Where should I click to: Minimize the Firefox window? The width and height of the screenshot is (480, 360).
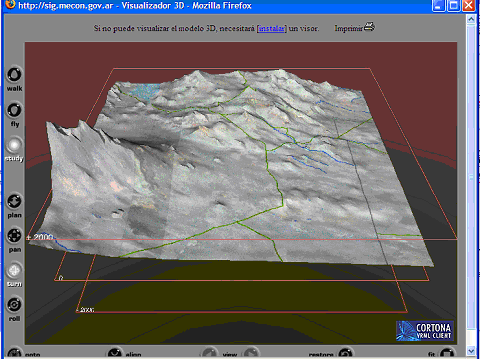[x=439, y=6]
